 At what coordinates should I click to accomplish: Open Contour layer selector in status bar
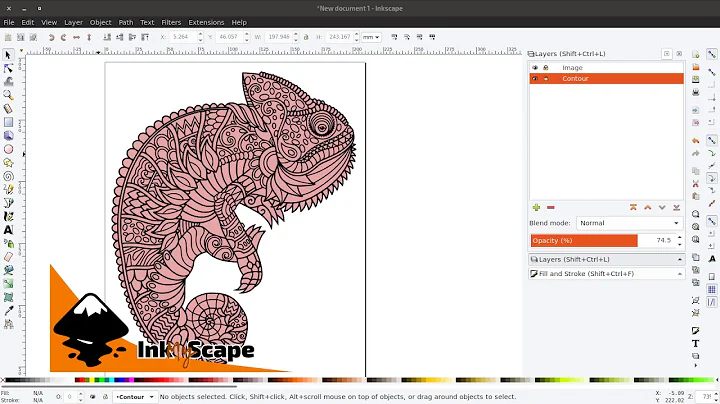tap(135, 397)
